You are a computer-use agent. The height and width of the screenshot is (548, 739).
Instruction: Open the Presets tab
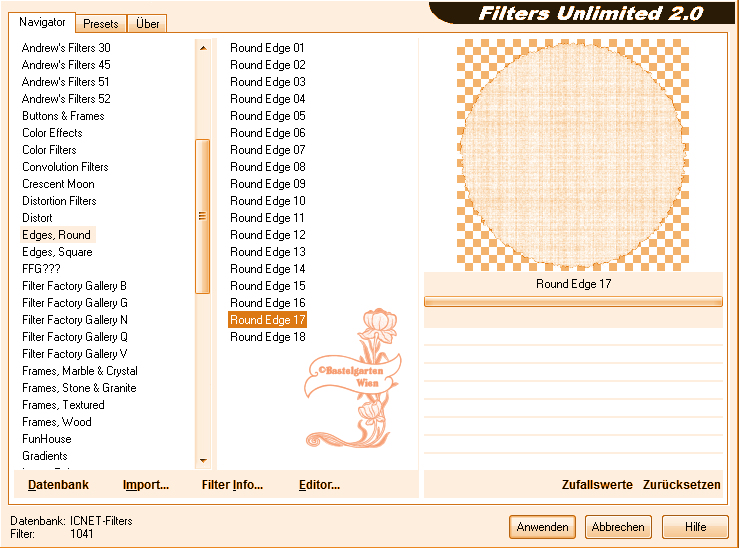(101, 24)
